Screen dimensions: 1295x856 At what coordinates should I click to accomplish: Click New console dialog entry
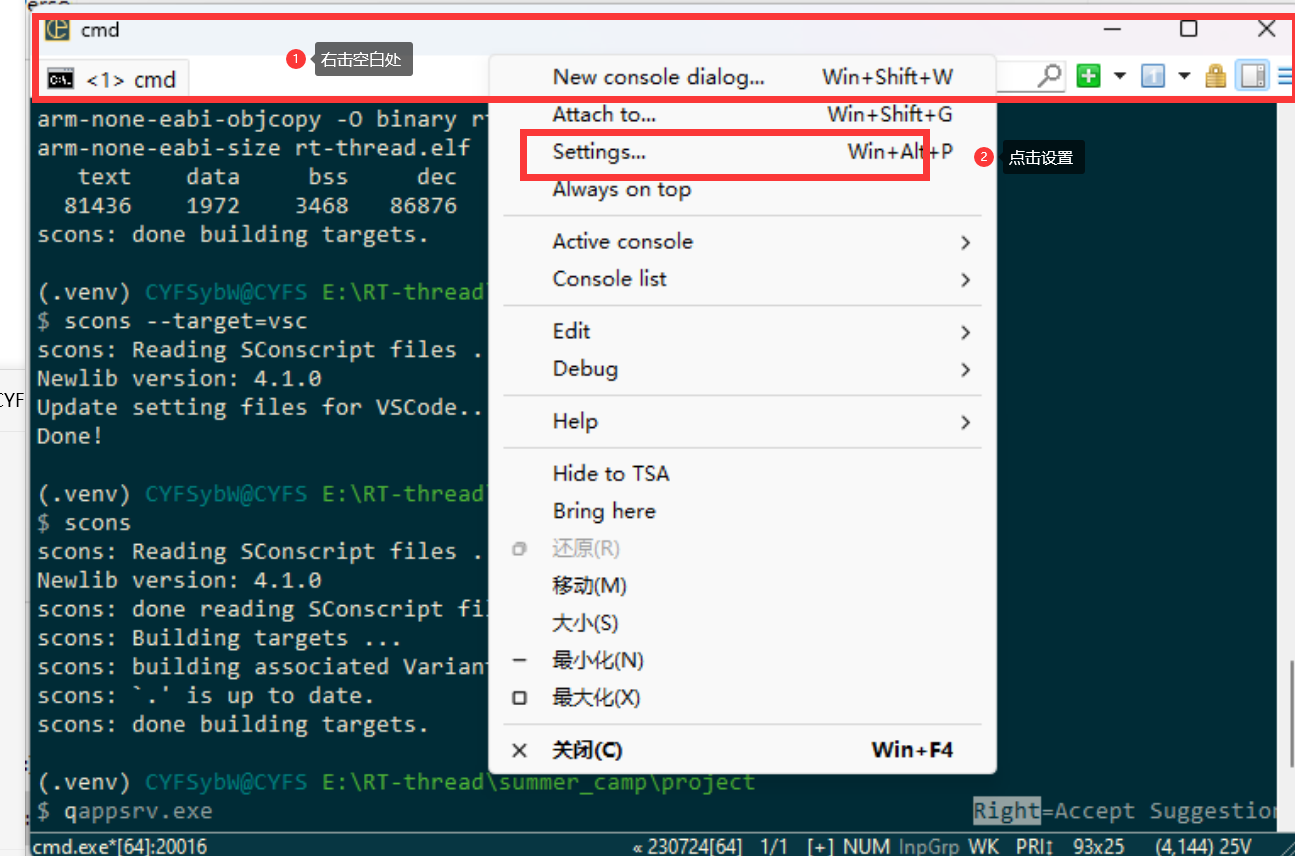[x=658, y=76]
